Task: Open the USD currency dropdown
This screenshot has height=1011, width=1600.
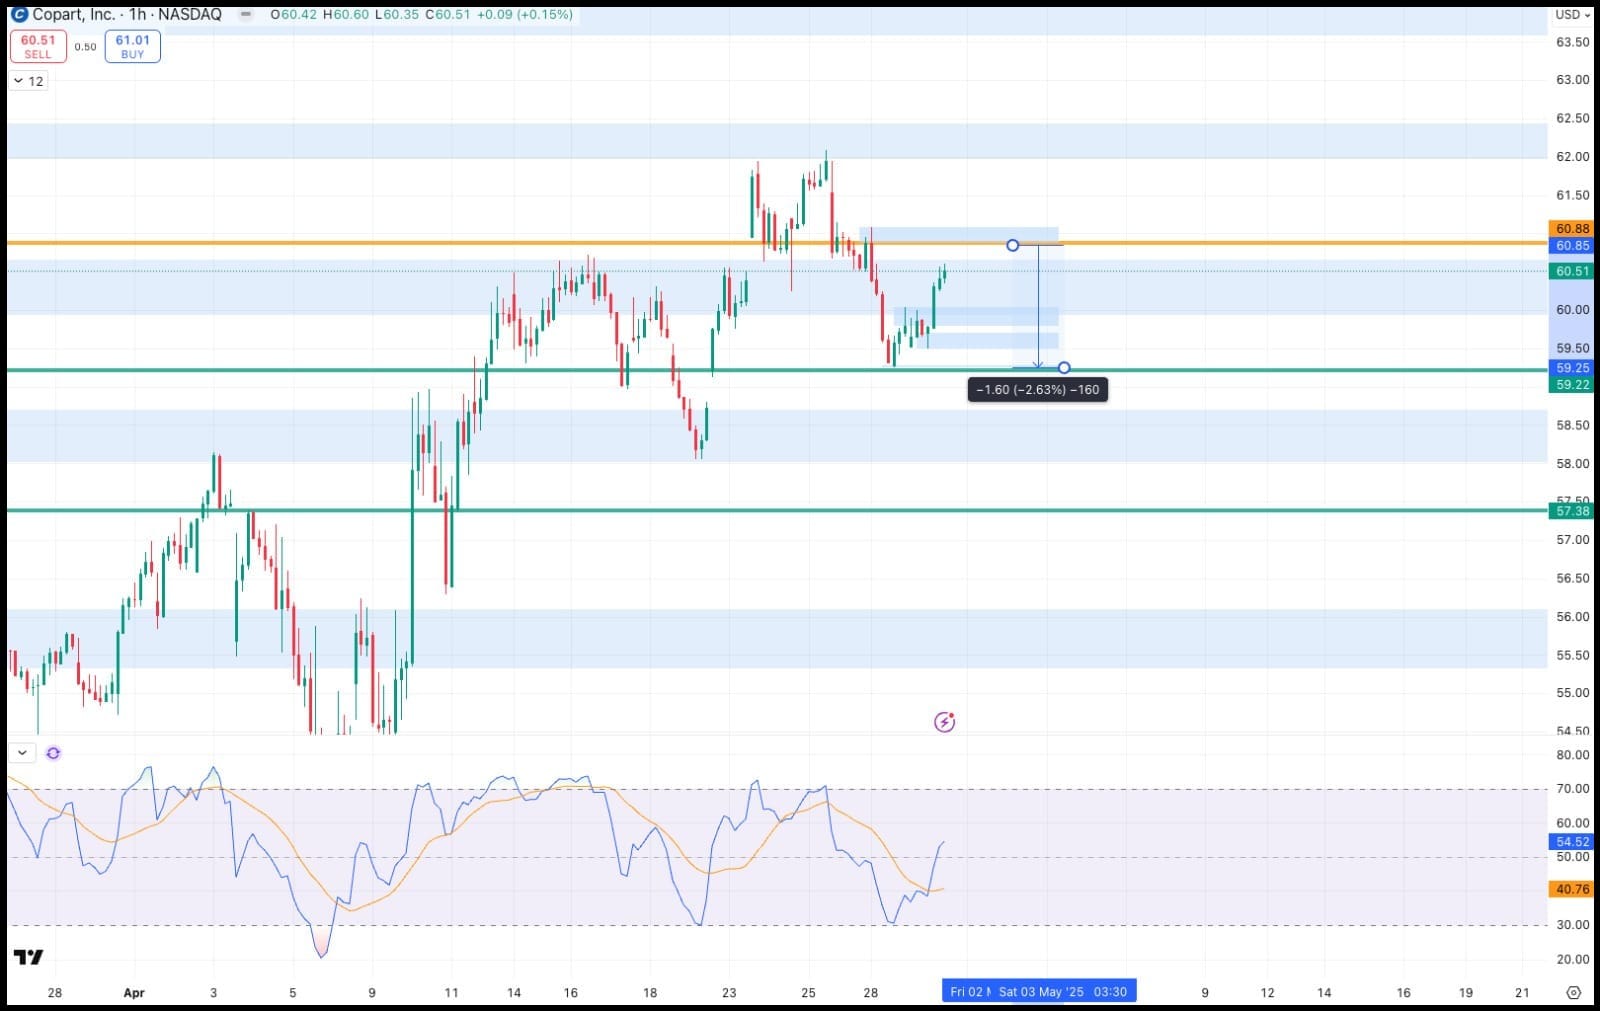Action: click(1572, 15)
